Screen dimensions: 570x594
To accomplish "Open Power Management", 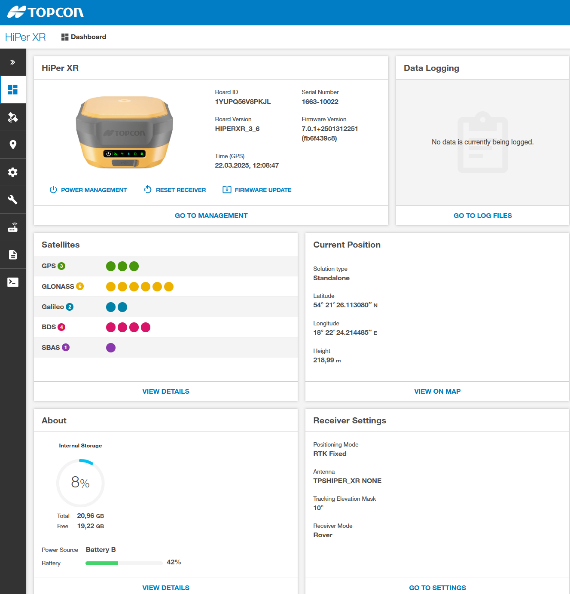I will (94, 190).
